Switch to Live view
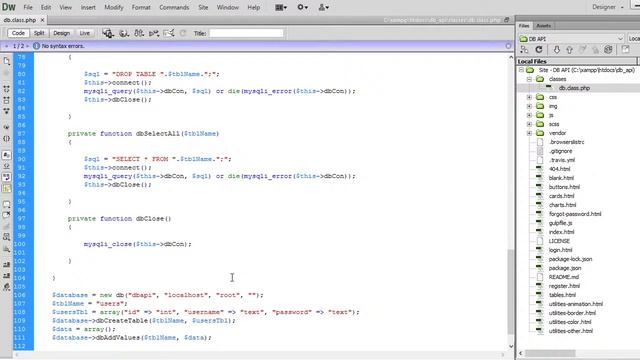Image resolution: width=640 pixels, height=360 pixels. pyautogui.click(x=84, y=33)
